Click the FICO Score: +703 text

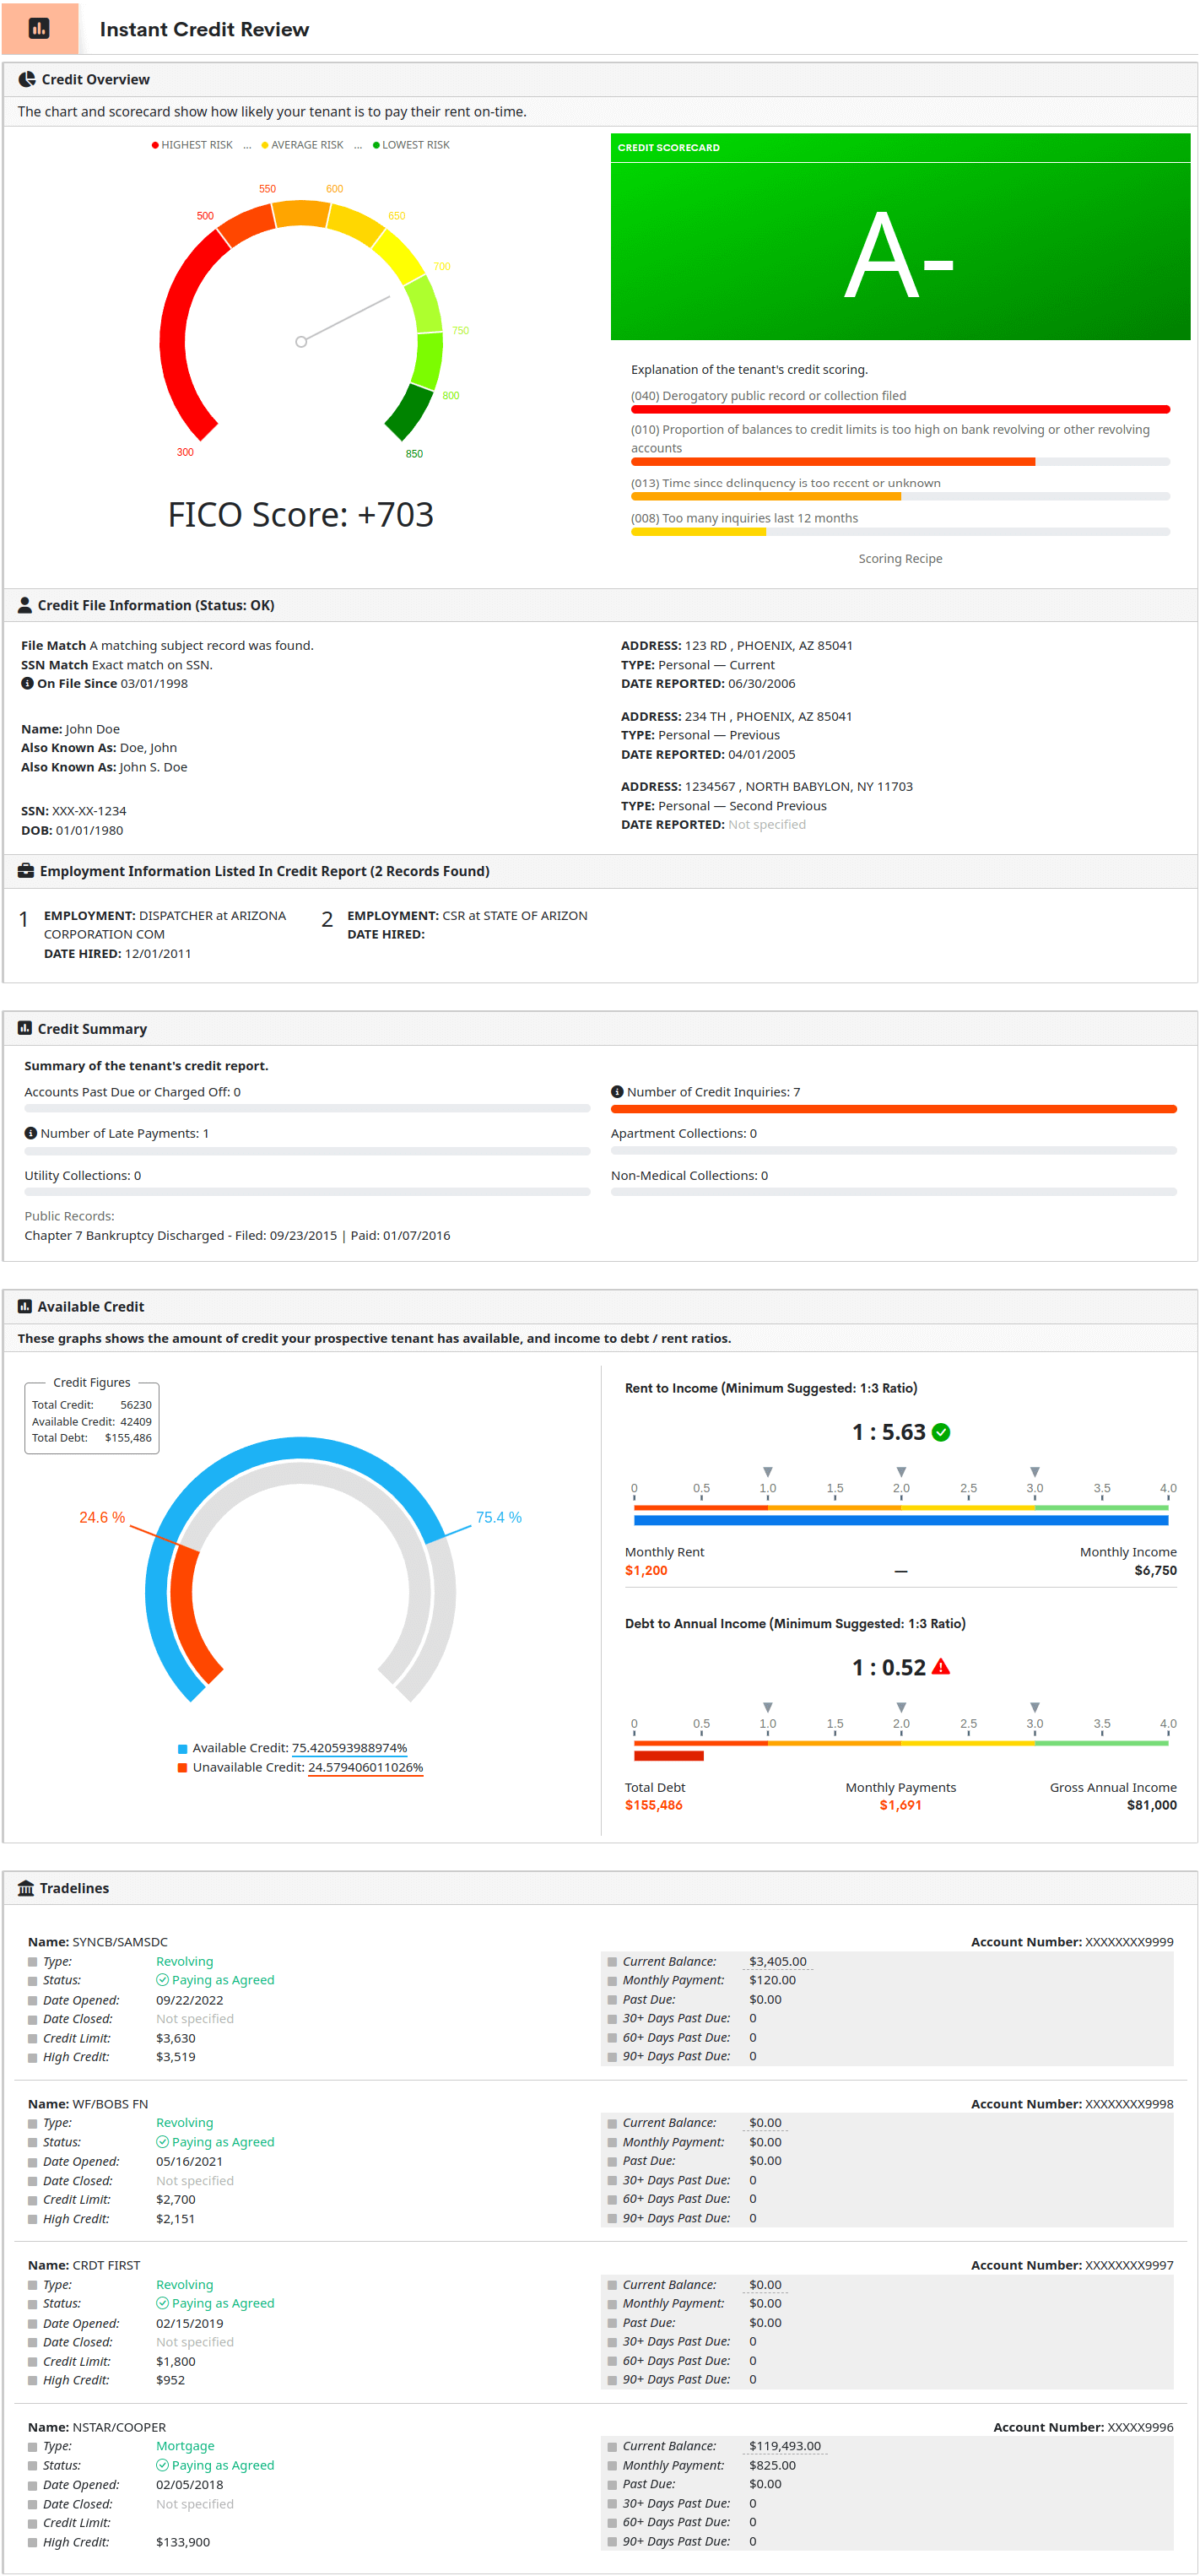click(x=300, y=514)
